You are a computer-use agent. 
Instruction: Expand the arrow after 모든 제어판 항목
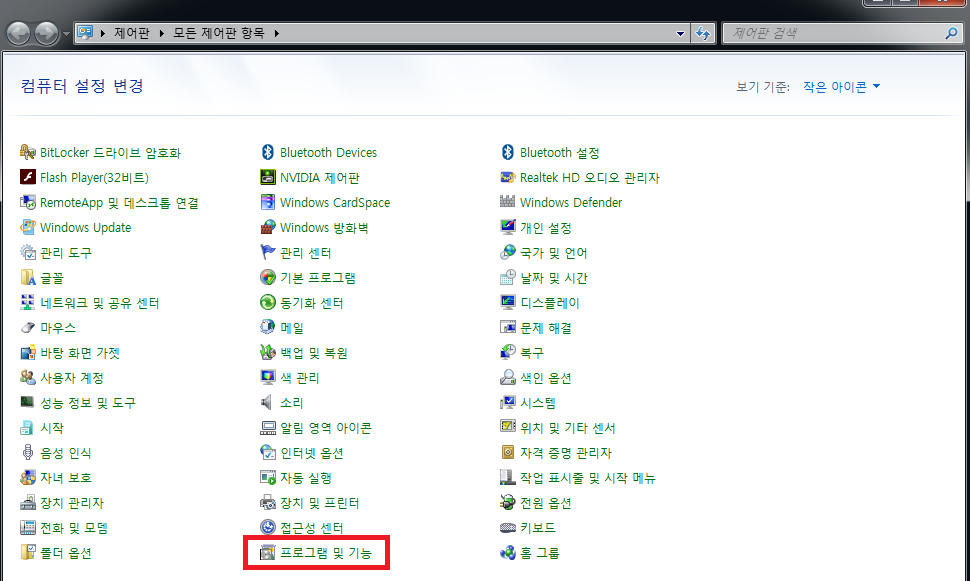tap(277, 33)
